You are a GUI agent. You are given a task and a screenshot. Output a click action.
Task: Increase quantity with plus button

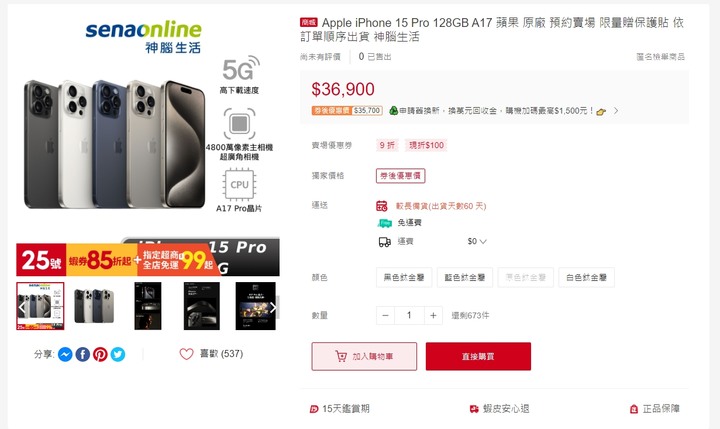click(433, 316)
